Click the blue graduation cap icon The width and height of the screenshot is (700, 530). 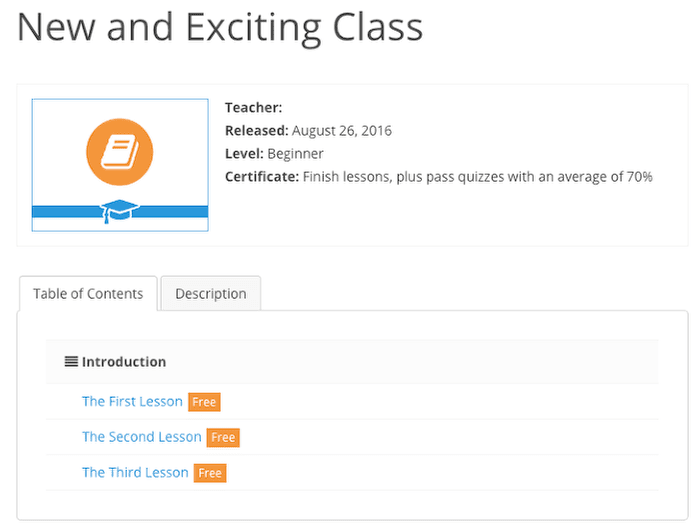[119, 211]
